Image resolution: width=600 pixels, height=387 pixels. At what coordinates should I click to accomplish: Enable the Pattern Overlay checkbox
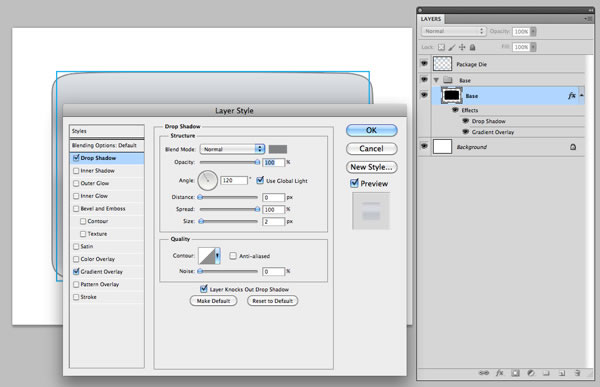(x=76, y=284)
